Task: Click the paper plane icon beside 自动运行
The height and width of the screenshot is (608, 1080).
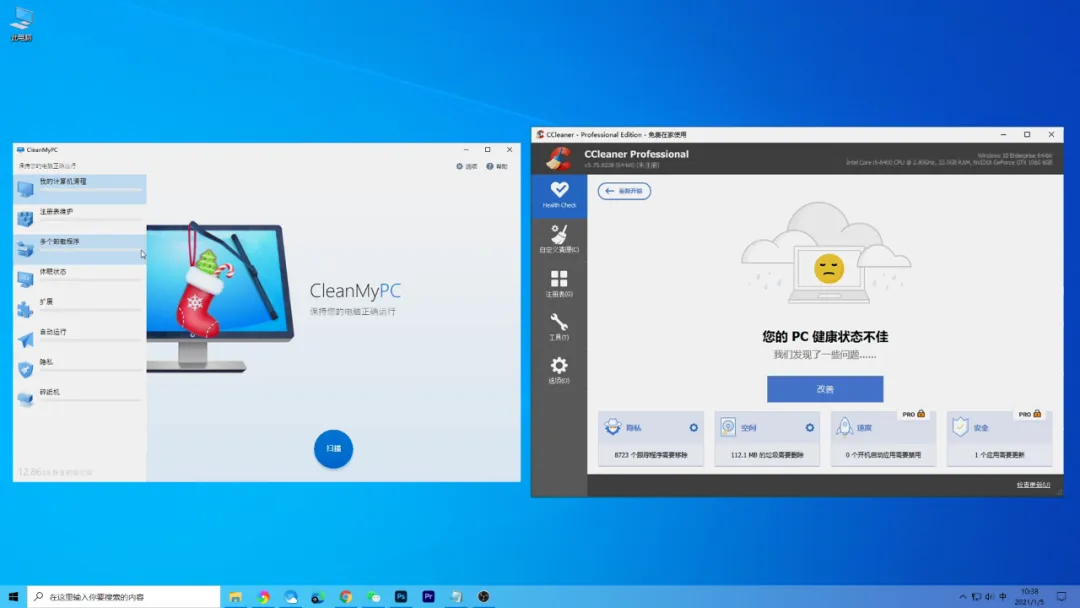Action: 25,339
